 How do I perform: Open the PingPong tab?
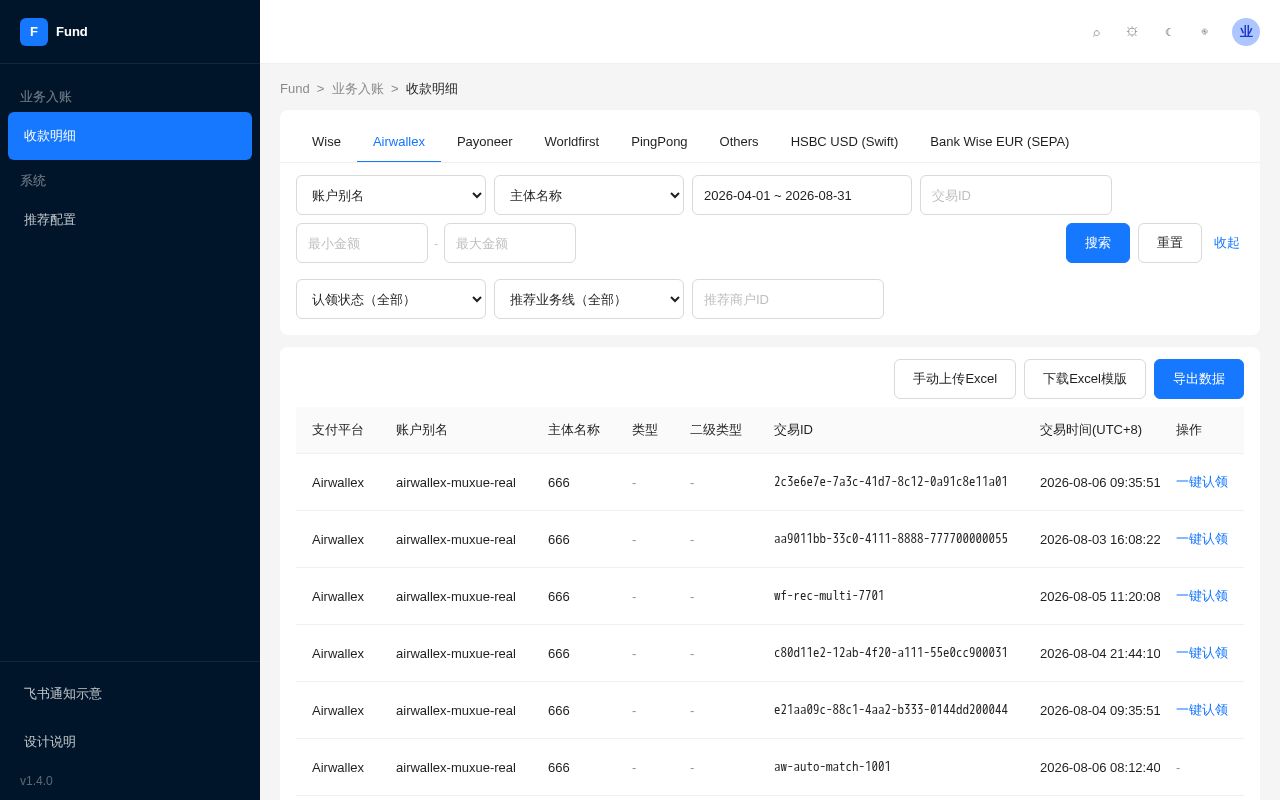point(659,142)
